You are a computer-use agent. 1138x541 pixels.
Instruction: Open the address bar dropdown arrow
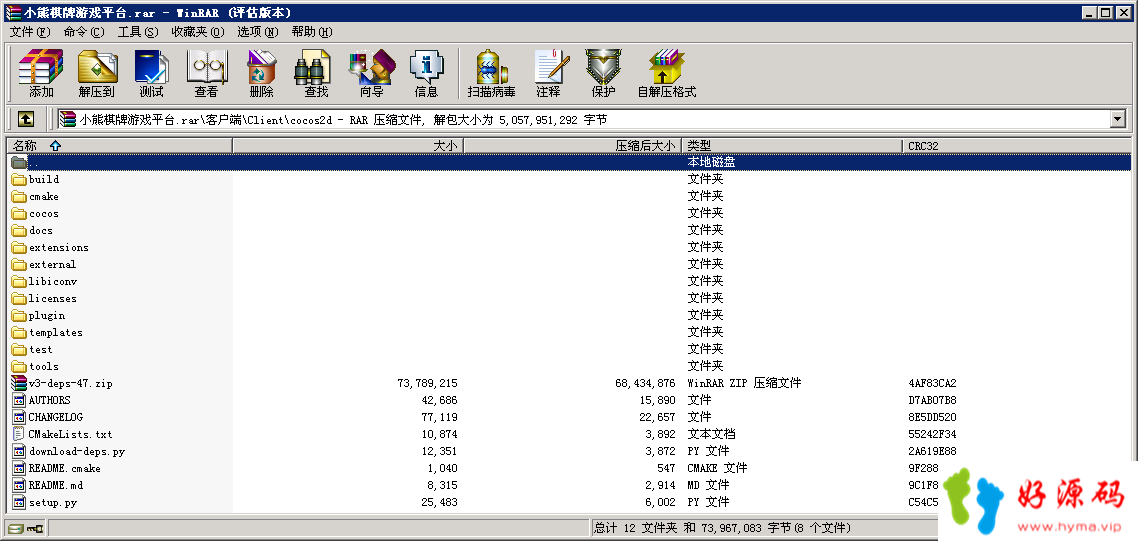(1118, 119)
